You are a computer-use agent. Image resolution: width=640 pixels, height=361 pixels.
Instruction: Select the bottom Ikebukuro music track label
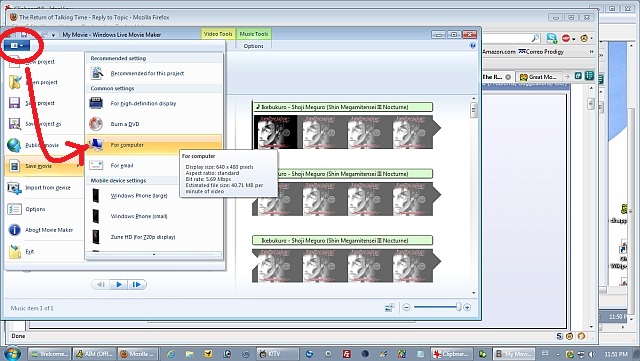(342, 241)
